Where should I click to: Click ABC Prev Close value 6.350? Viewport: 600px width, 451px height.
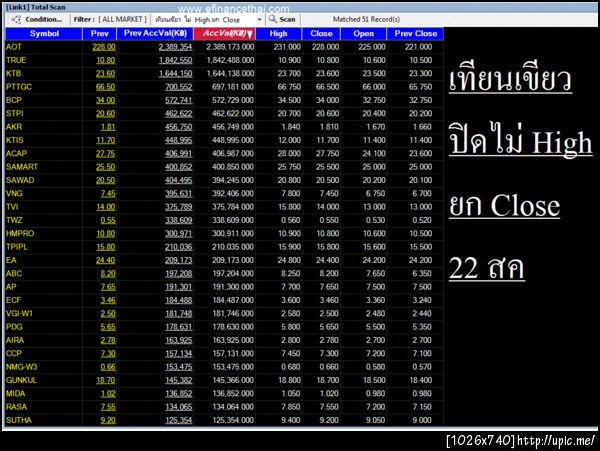[x=422, y=274]
